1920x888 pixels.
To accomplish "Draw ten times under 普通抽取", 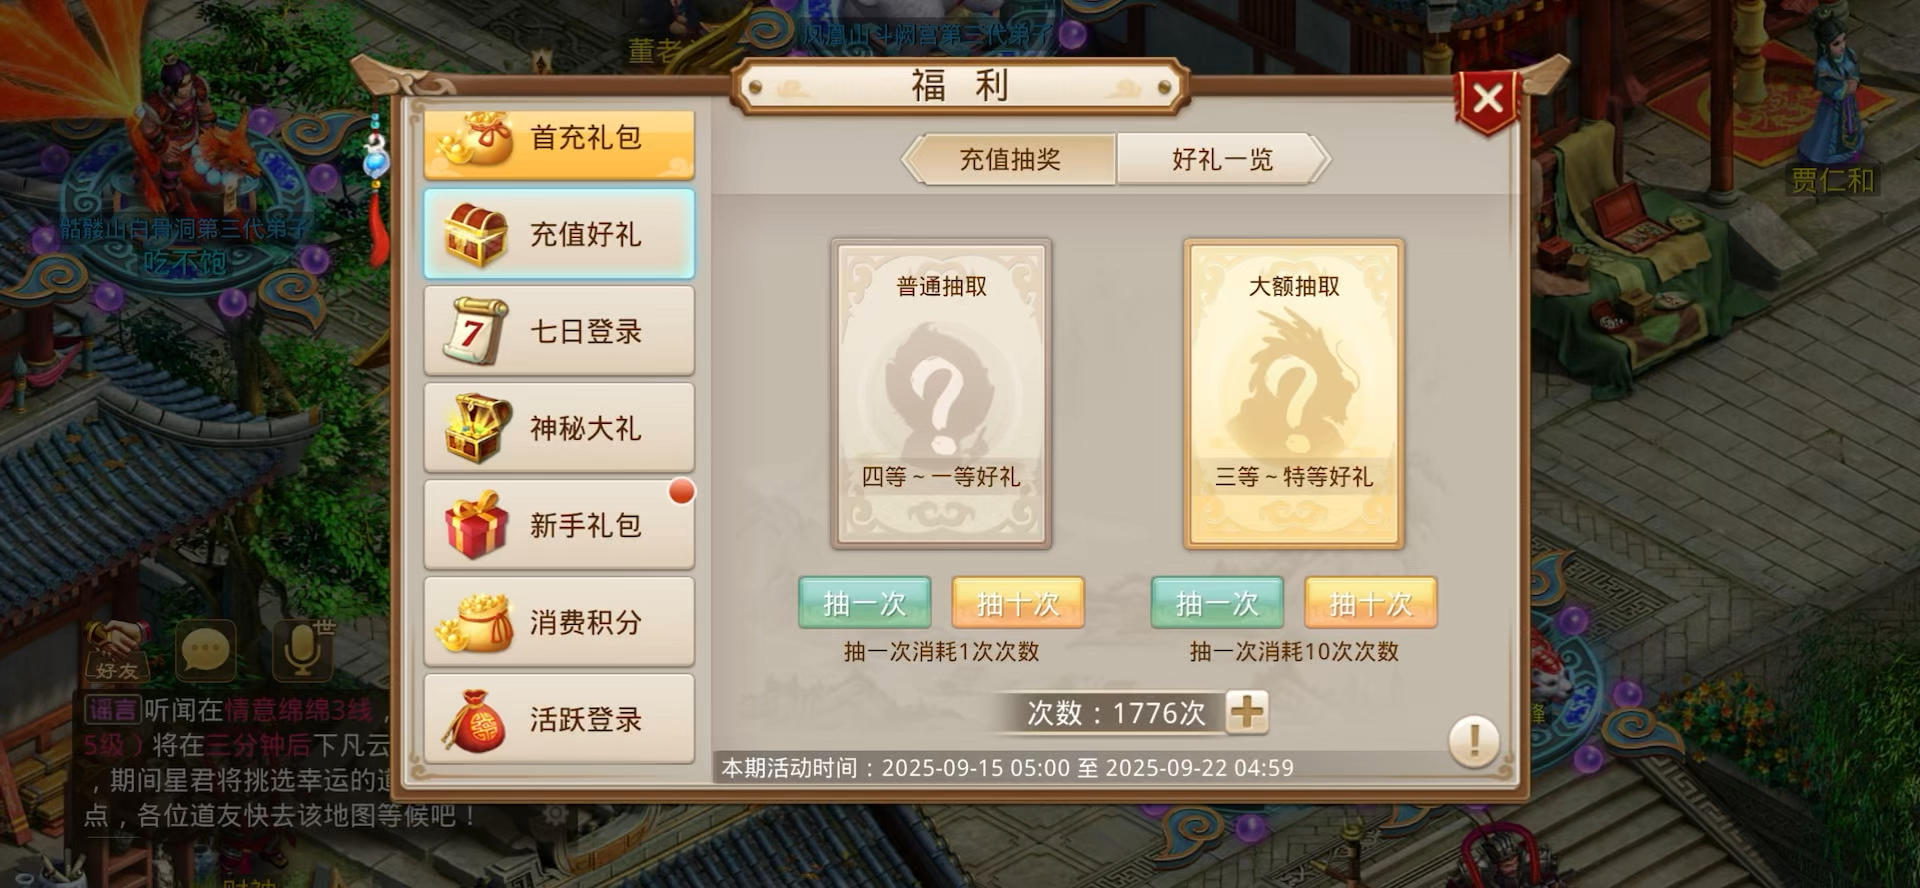I will (x=1018, y=603).
